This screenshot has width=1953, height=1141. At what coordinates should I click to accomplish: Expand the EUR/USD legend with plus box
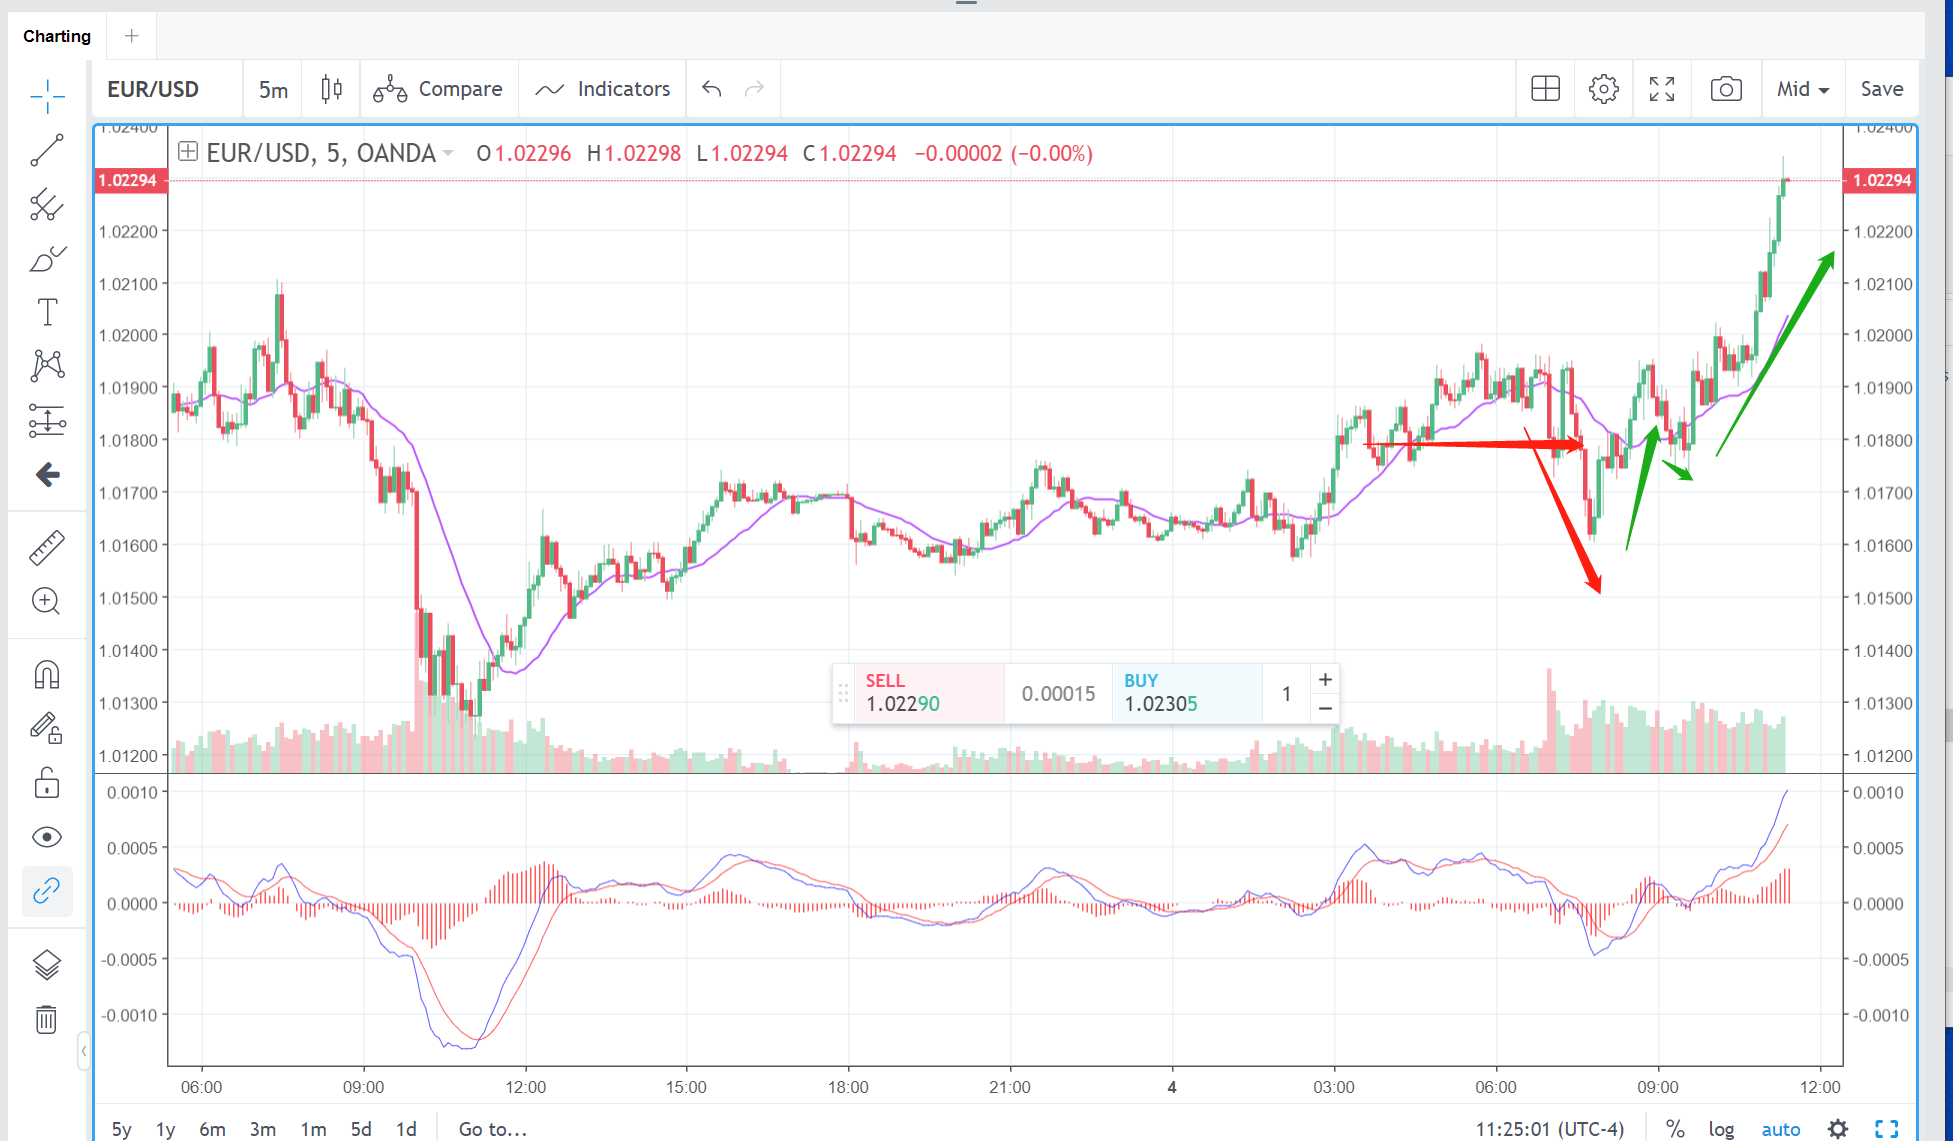click(187, 152)
